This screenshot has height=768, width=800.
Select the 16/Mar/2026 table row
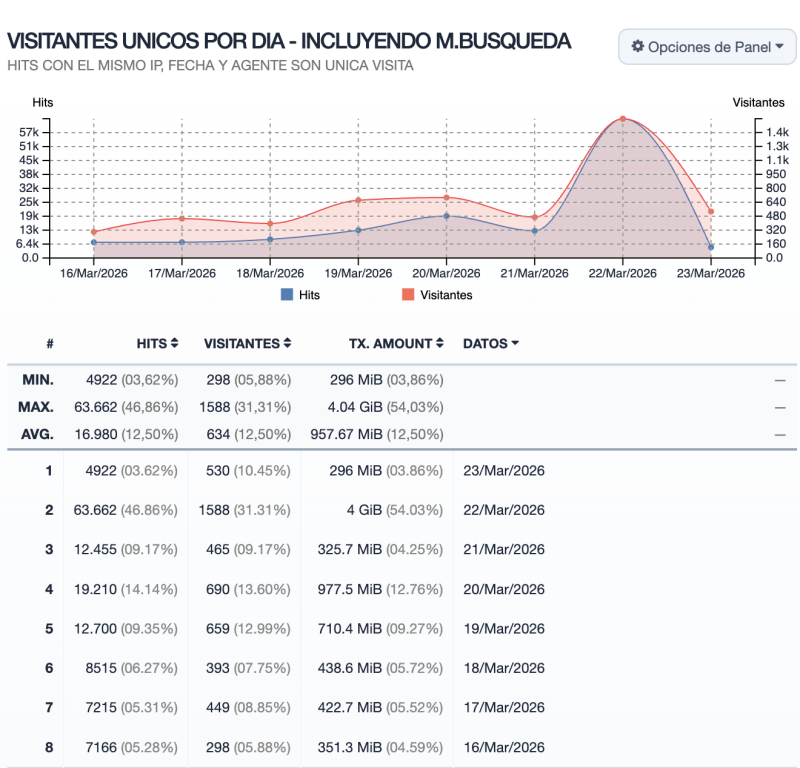[x=402, y=747]
